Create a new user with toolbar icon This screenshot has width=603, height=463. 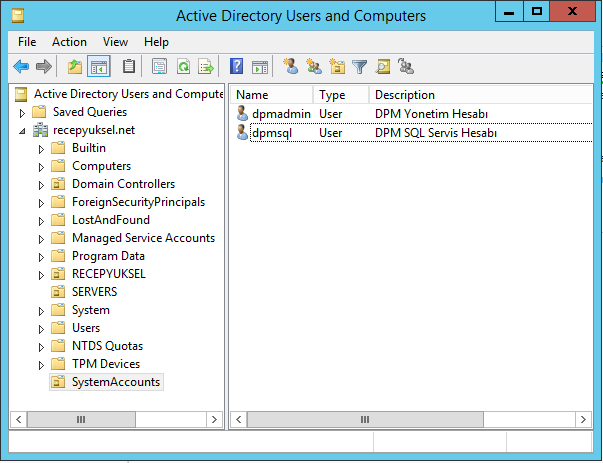tap(291, 66)
